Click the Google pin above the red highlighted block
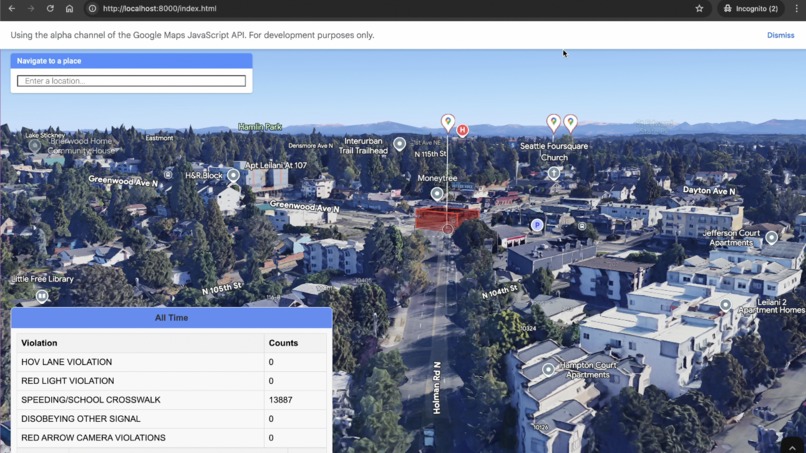This screenshot has width=806, height=453. pos(448,122)
